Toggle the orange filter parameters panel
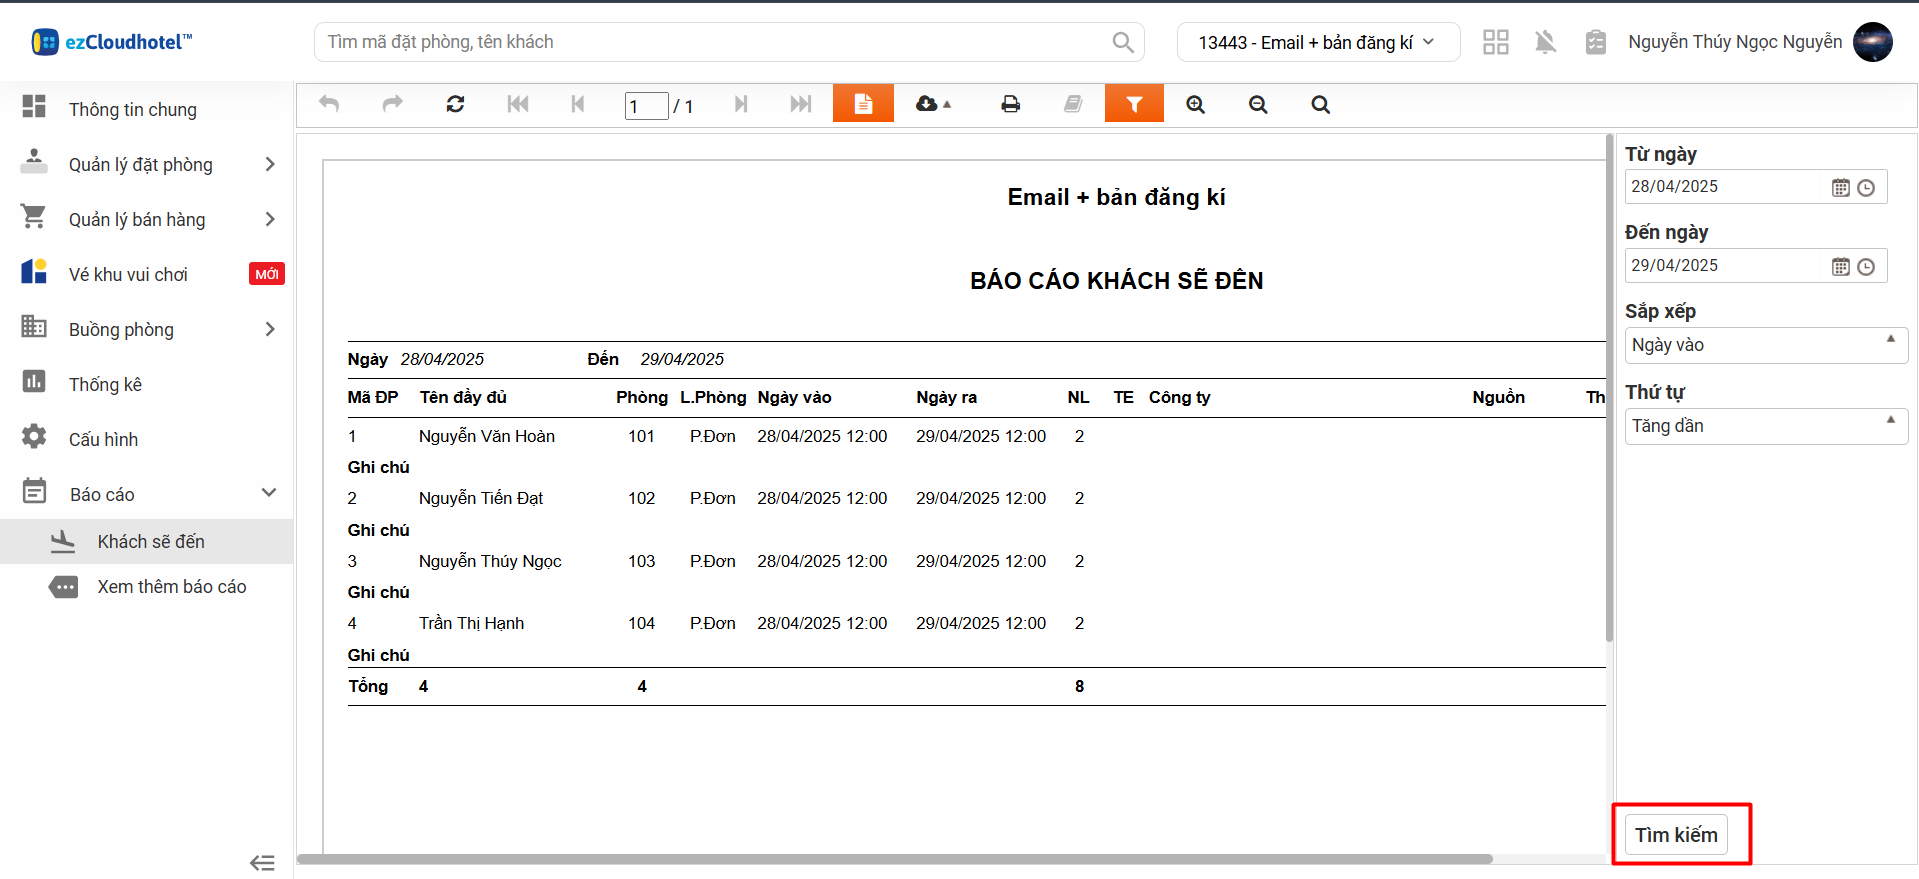This screenshot has height=879, width=1919. pyautogui.click(x=1134, y=104)
